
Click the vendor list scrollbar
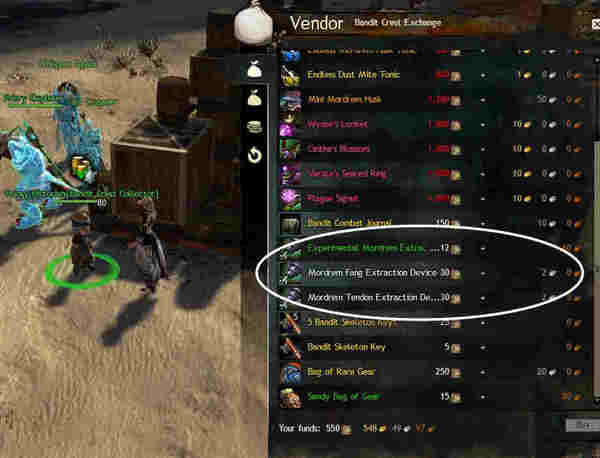[x=596, y=230]
